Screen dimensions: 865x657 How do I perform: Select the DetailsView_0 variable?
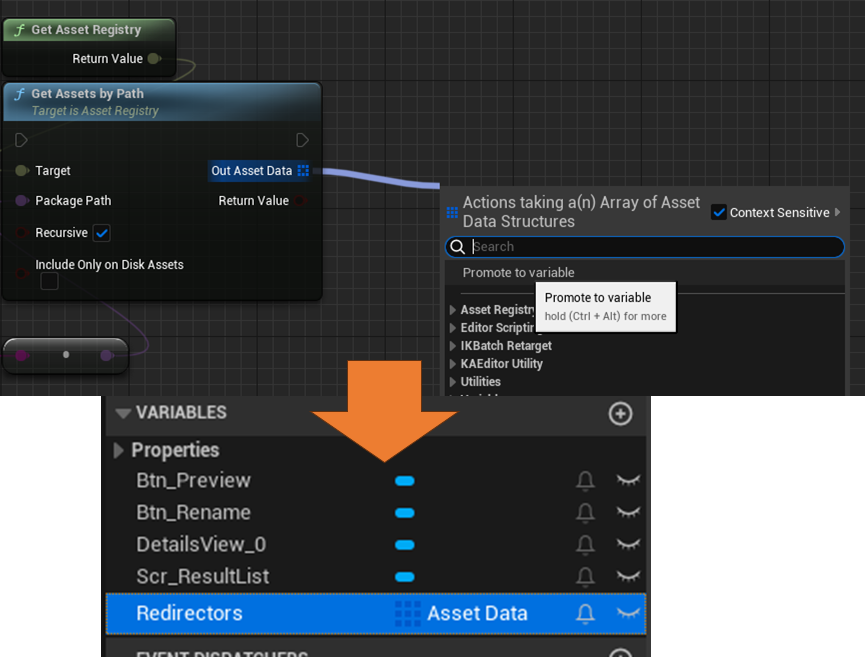point(201,544)
